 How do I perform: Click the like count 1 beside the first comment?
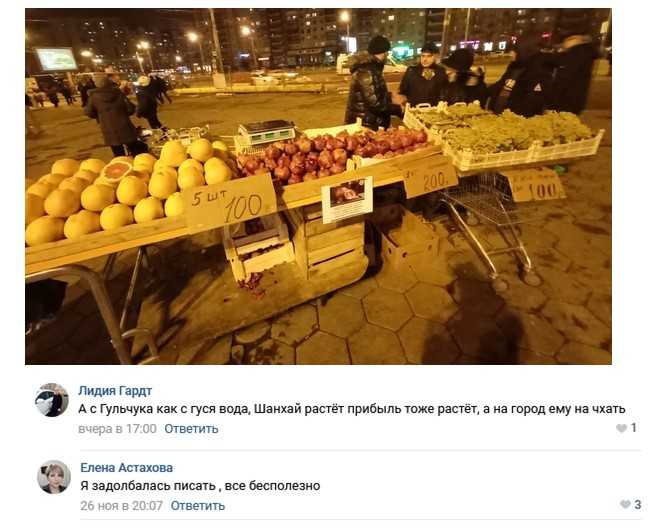(x=634, y=428)
